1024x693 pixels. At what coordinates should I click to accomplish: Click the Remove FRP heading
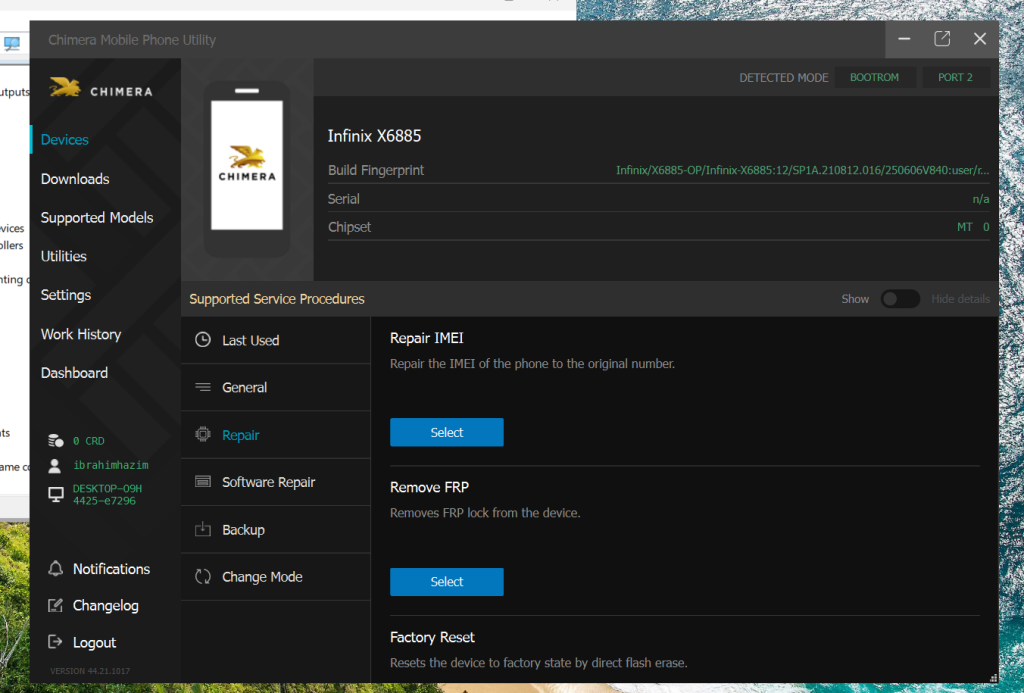coord(429,487)
